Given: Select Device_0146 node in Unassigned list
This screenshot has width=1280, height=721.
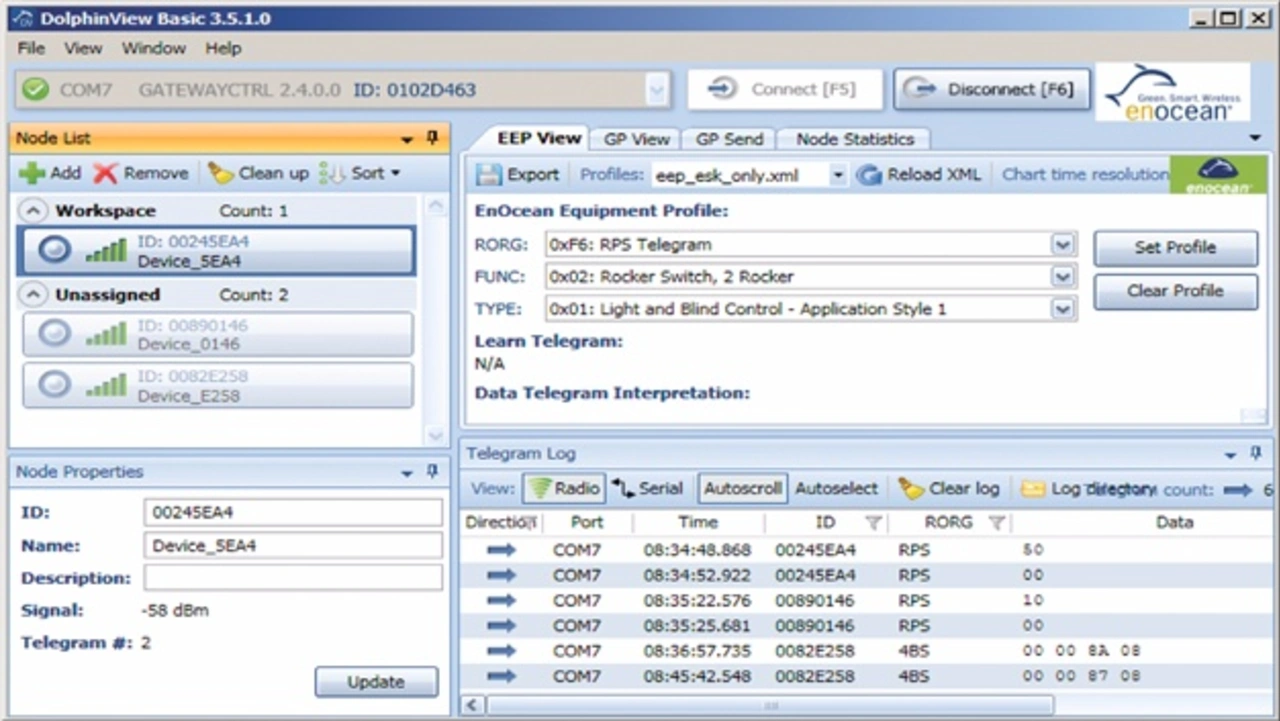Looking at the screenshot, I should 217,334.
